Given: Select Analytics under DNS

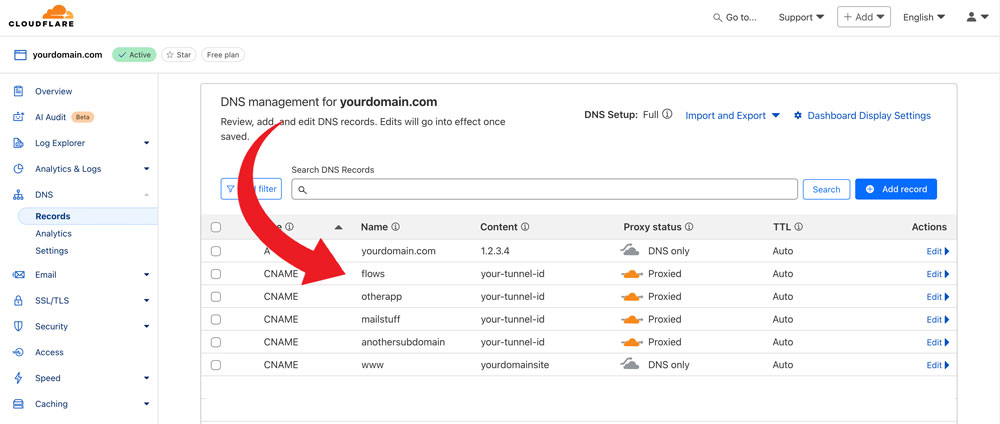Looking at the screenshot, I should [x=54, y=233].
